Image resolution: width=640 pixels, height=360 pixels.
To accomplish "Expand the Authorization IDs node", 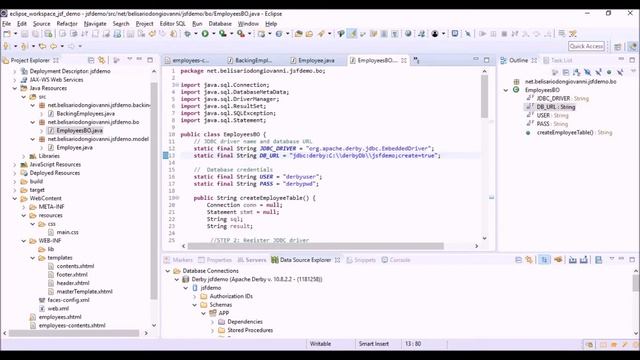I will click(x=195, y=296).
